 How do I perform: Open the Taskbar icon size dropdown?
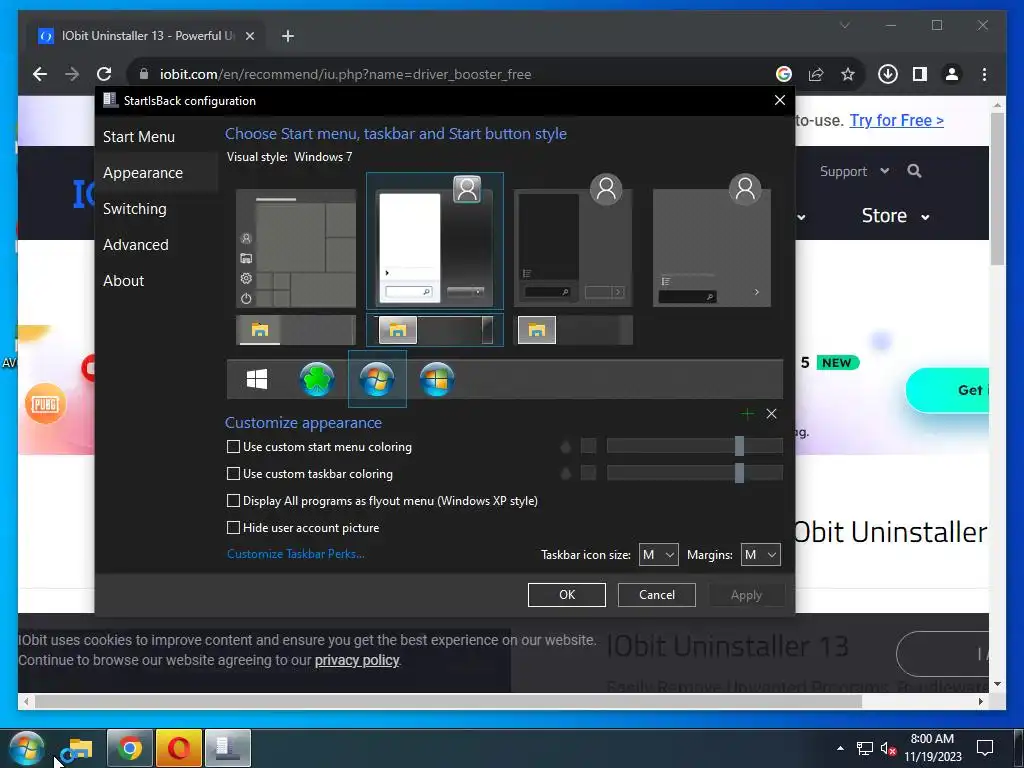pyautogui.click(x=658, y=554)
